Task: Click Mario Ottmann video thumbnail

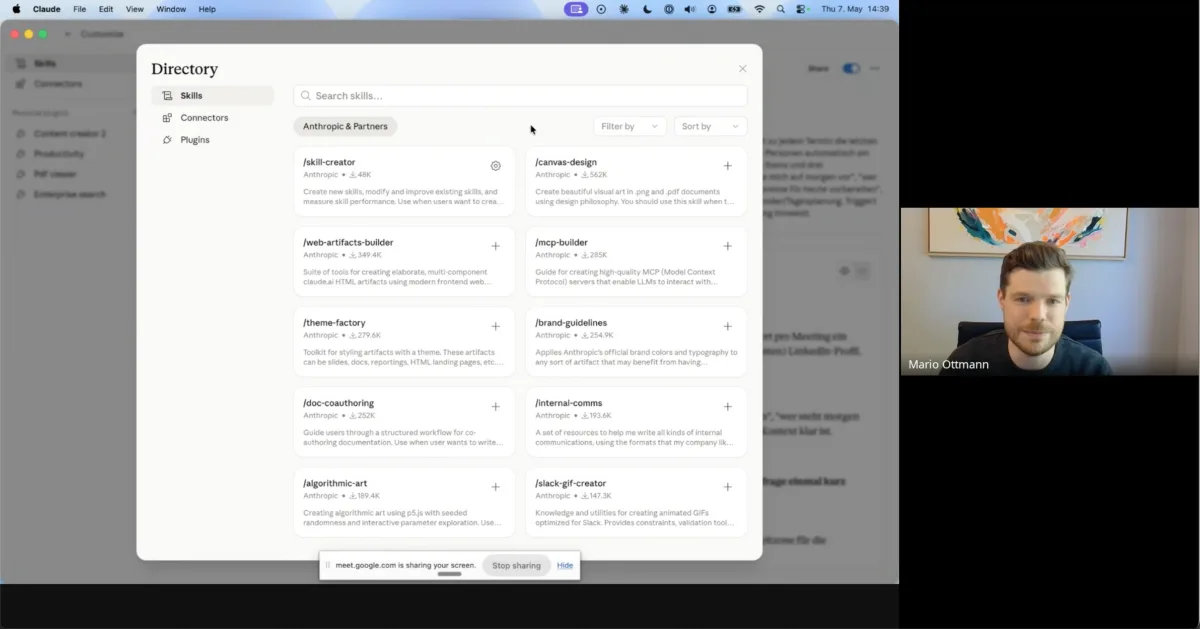Action: point(1049,292)
